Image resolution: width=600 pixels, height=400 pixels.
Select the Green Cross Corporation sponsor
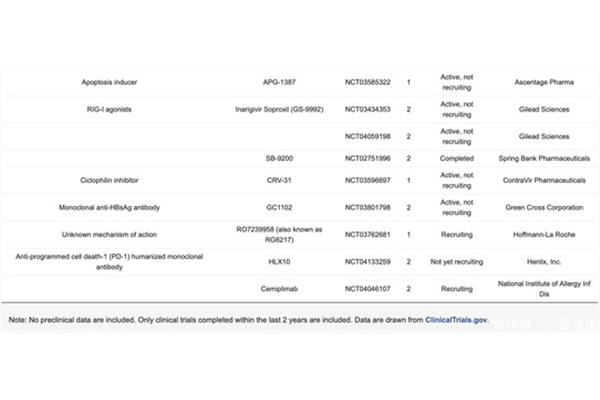point(544,207)
